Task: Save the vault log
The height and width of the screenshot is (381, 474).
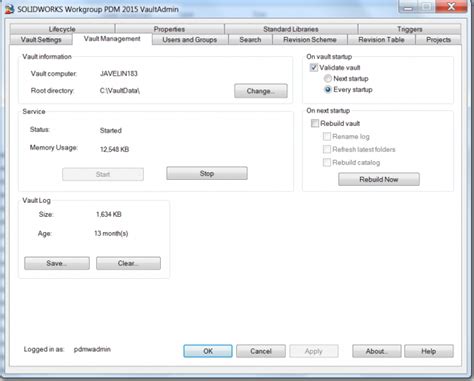Action: click(57, 263)
